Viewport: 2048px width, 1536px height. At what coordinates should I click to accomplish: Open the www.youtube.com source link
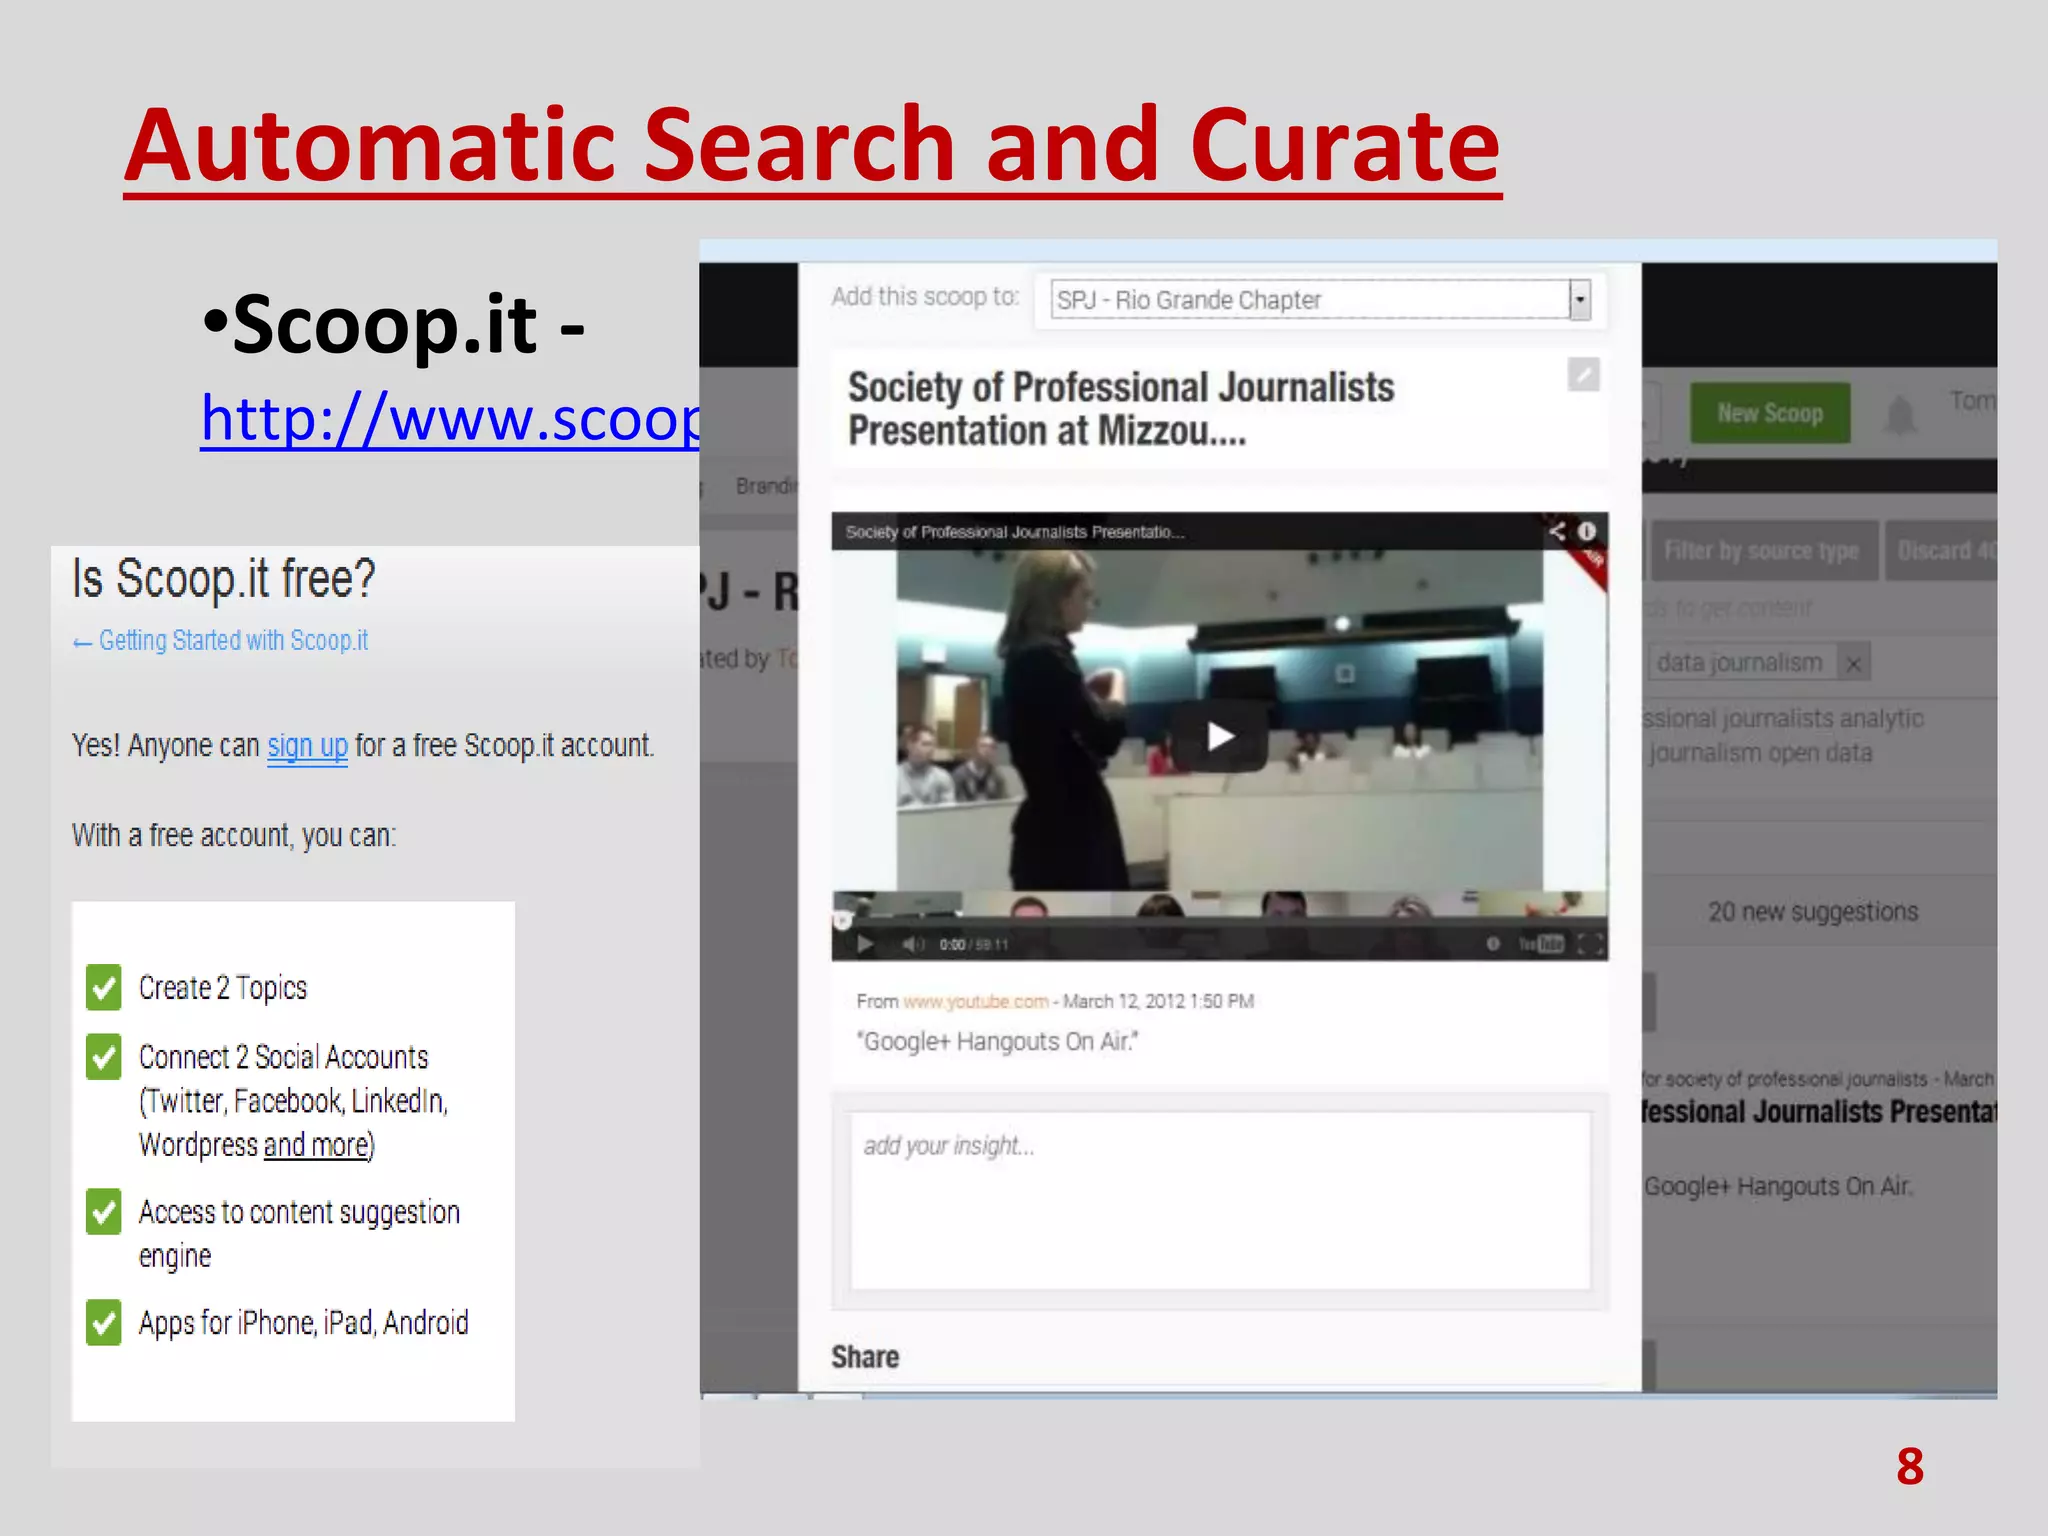975,1001
